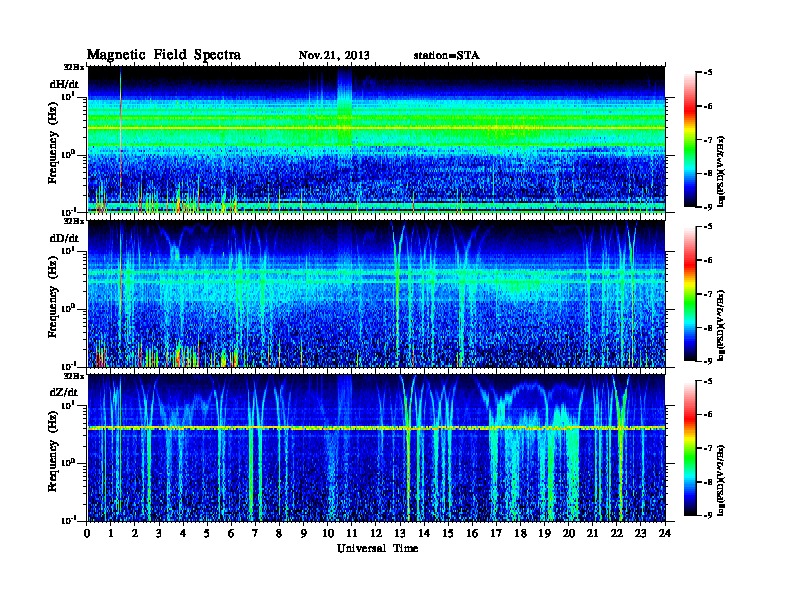This screenshot has height=612, width=792.
Task: Click hour tick label "7" on time axis
Action: pos(256,534)
